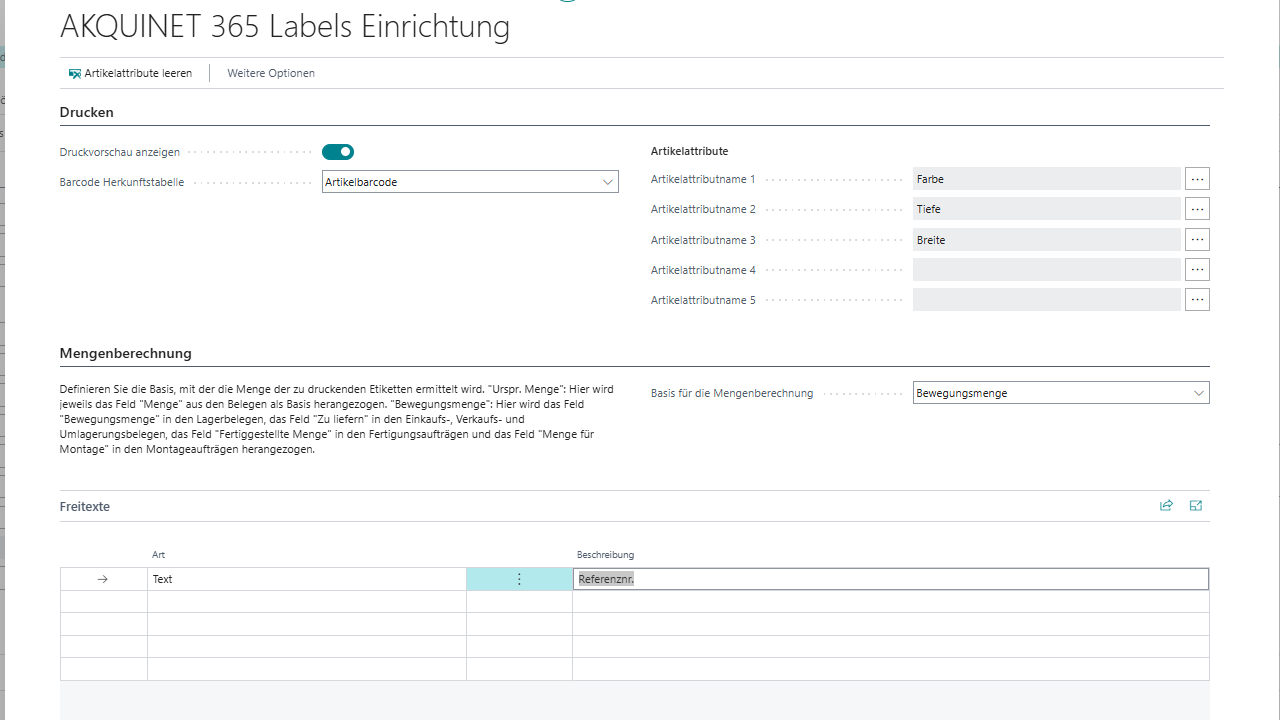Open lookup for Artikelattributname 1

click(x=1197, y=179)
